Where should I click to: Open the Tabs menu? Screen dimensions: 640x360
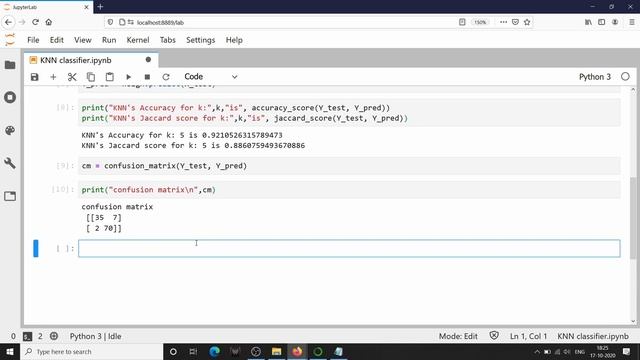[167, 40]
